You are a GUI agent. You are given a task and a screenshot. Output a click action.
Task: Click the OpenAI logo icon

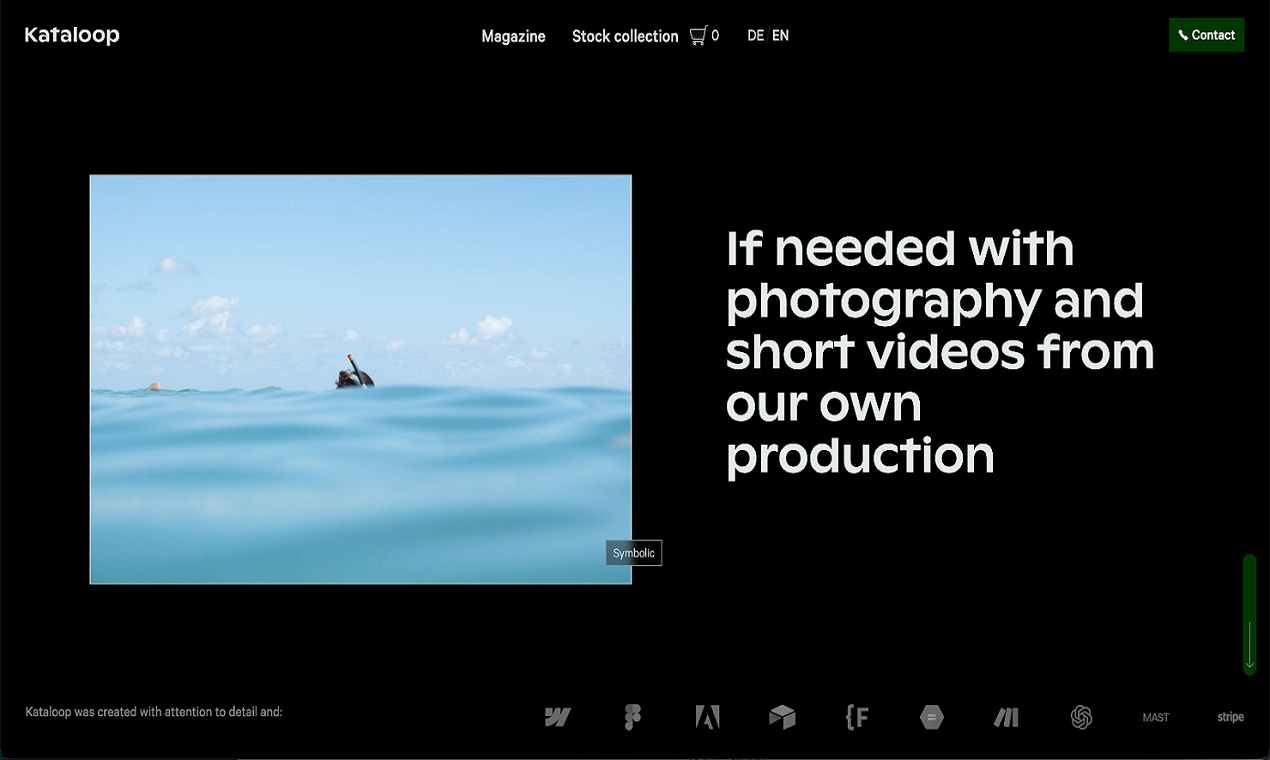click(1081, 717)
